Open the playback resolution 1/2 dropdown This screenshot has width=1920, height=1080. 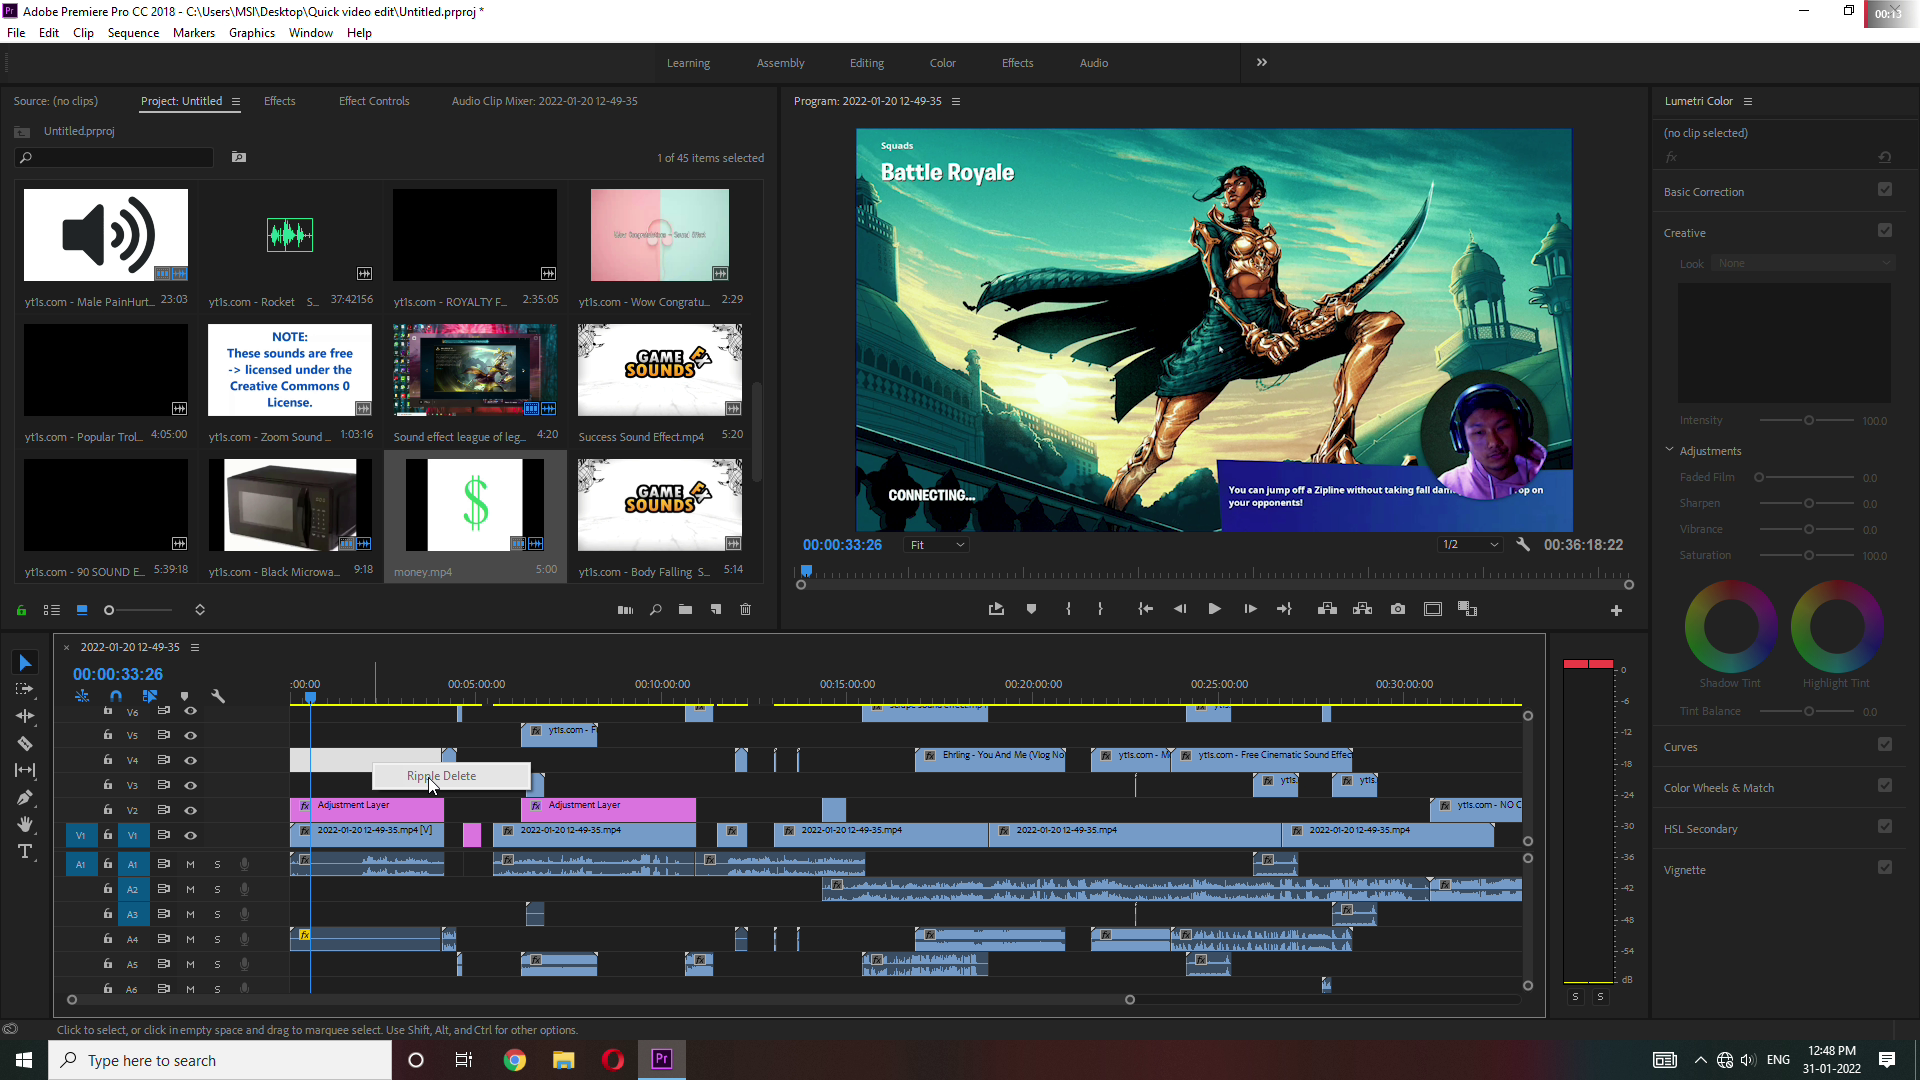[x=1470, y=544]
